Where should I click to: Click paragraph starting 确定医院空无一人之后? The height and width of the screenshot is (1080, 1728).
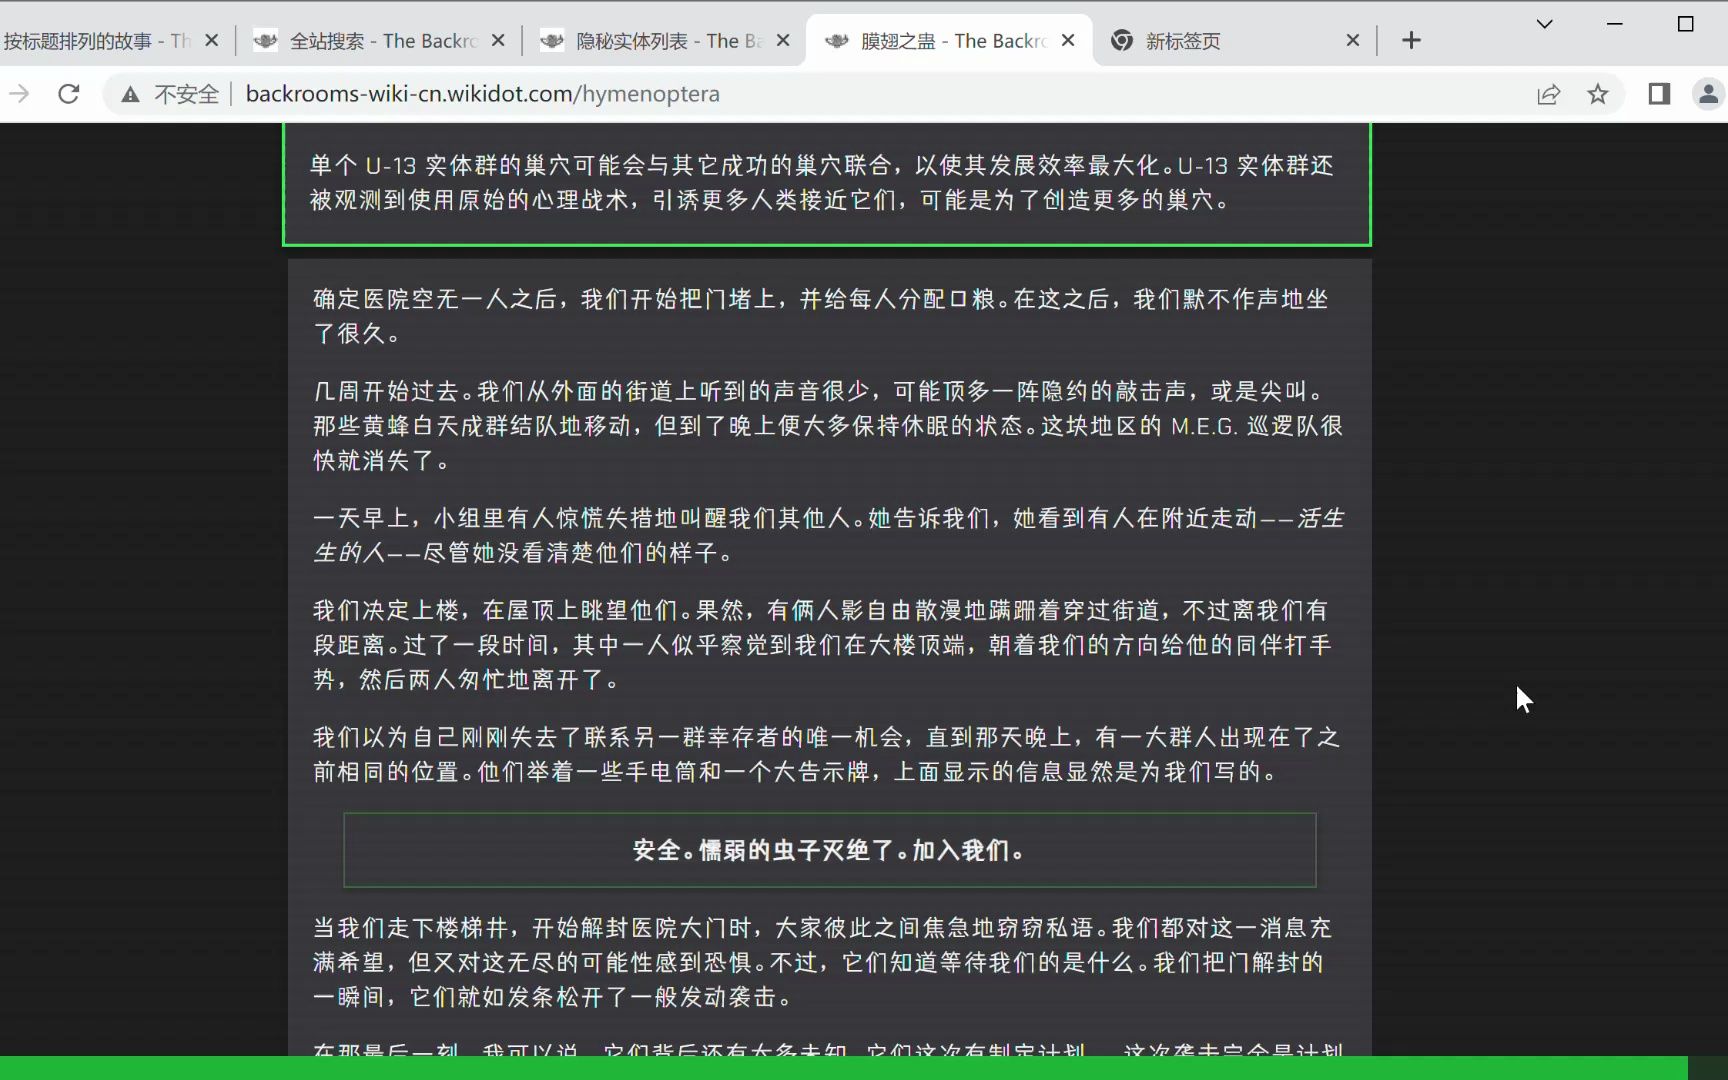tap(821, 316)
